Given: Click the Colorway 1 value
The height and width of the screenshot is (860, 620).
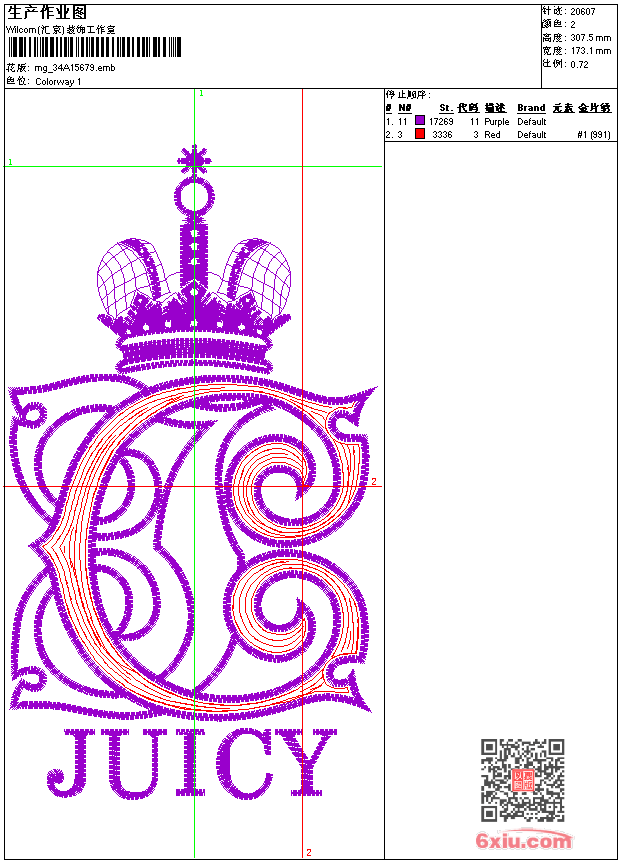Looking at the screenshot, I should pyautogui.click(x=58, y=82).
